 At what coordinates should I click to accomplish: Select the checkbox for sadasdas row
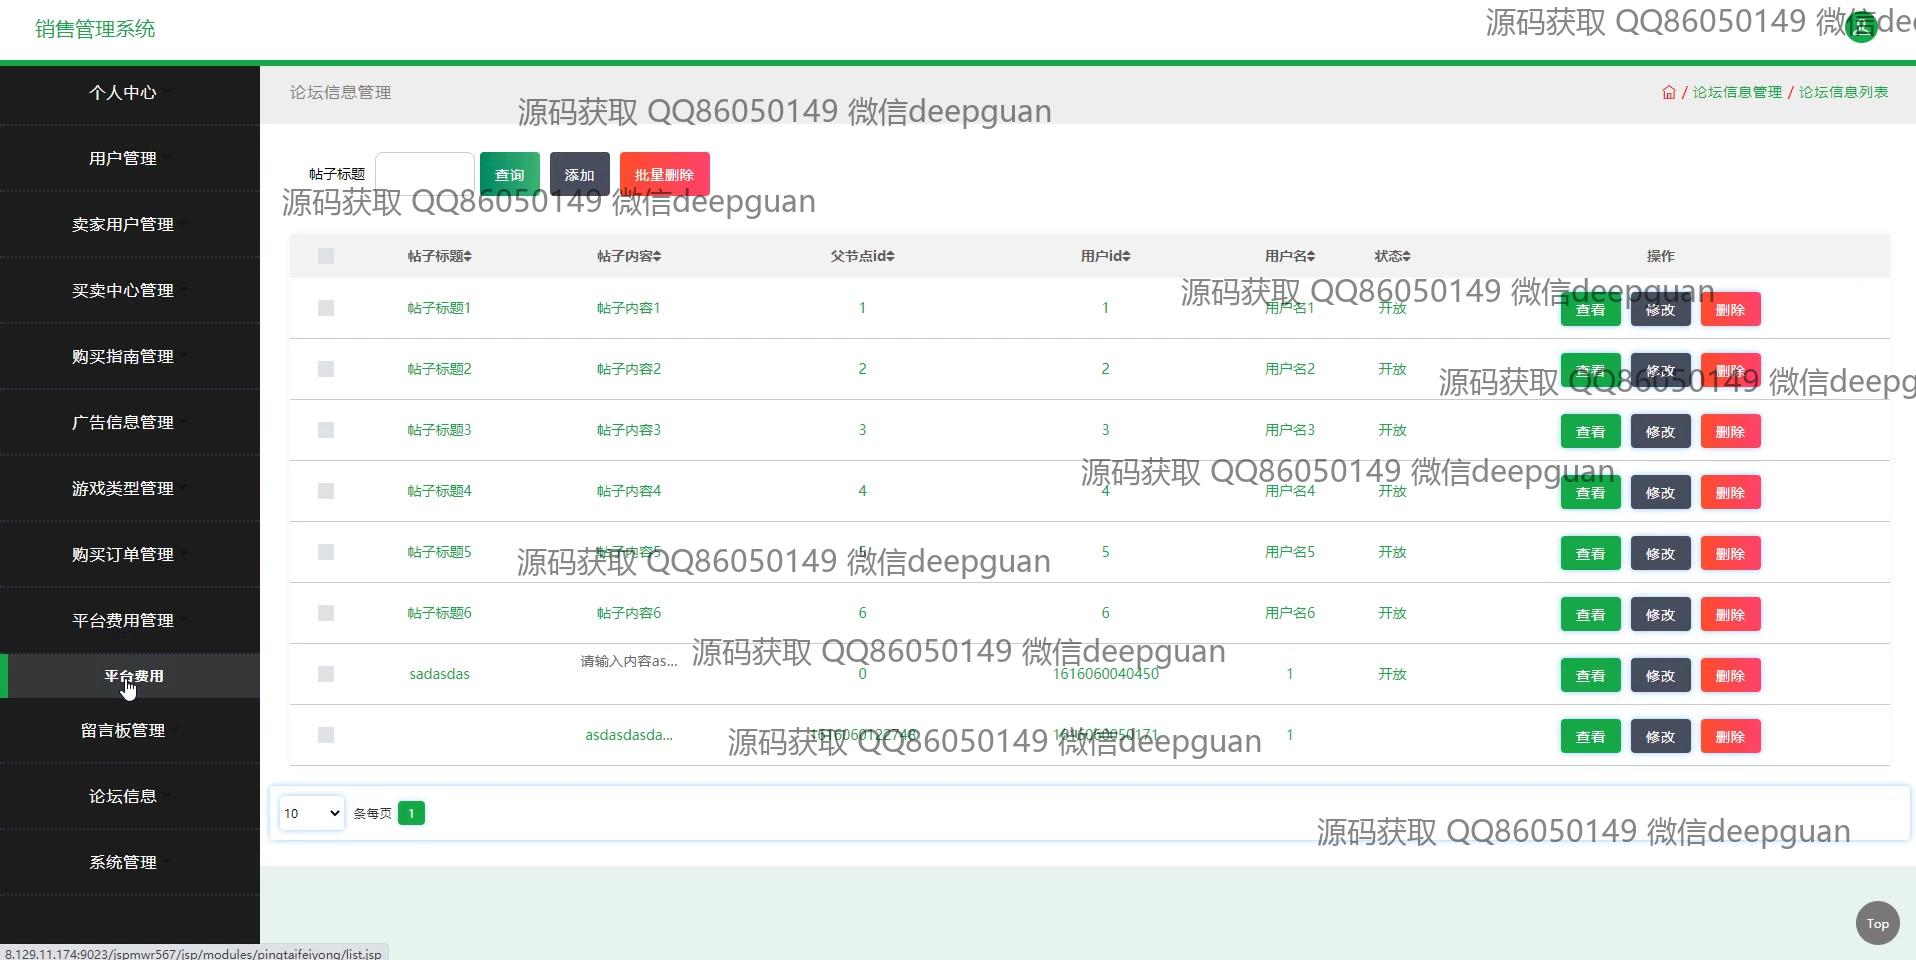coord(326,674)
